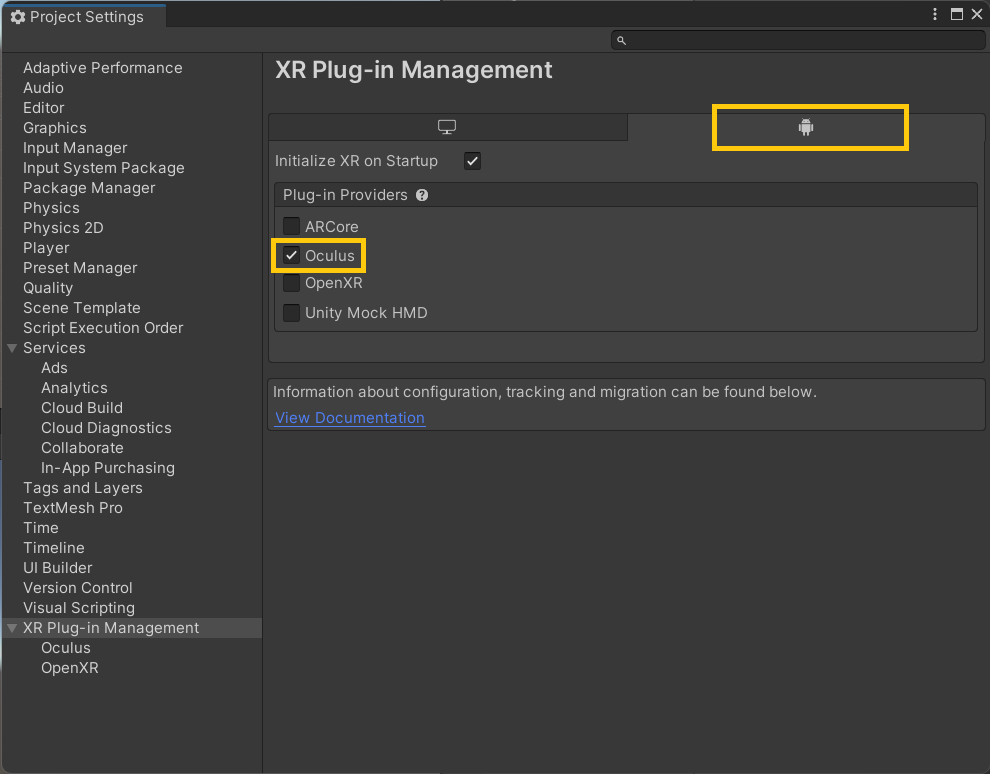Open Cloud Build under Services
This screenshot has height=774, width=990.
pyautogui.click(x=82, y=408)
